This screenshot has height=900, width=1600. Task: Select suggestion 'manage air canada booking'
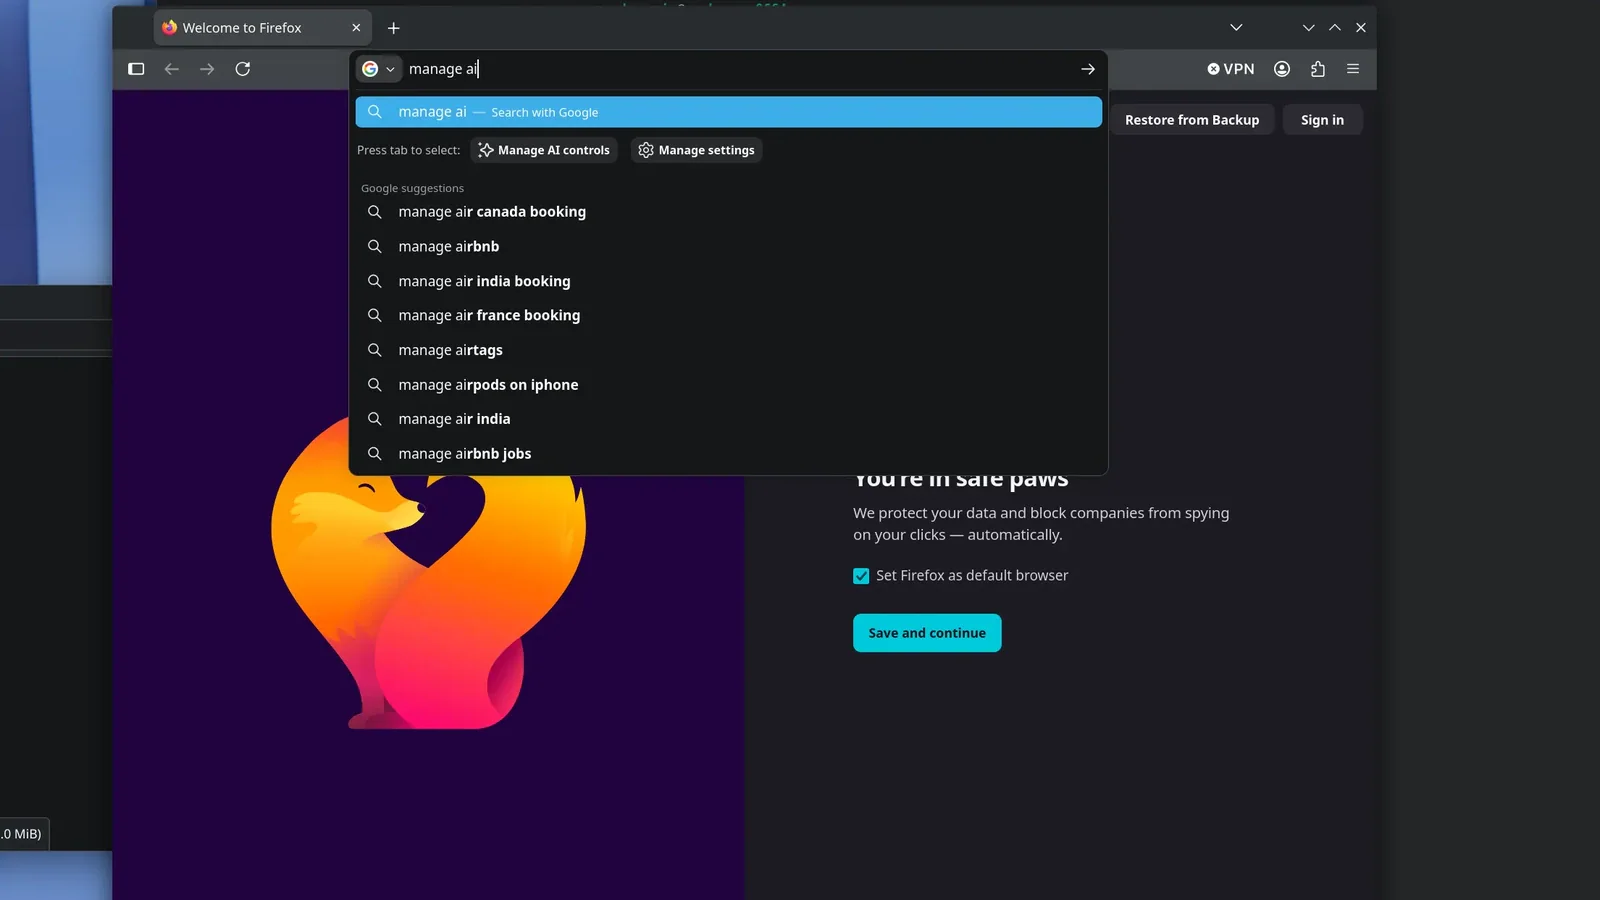tap(729, 212)
